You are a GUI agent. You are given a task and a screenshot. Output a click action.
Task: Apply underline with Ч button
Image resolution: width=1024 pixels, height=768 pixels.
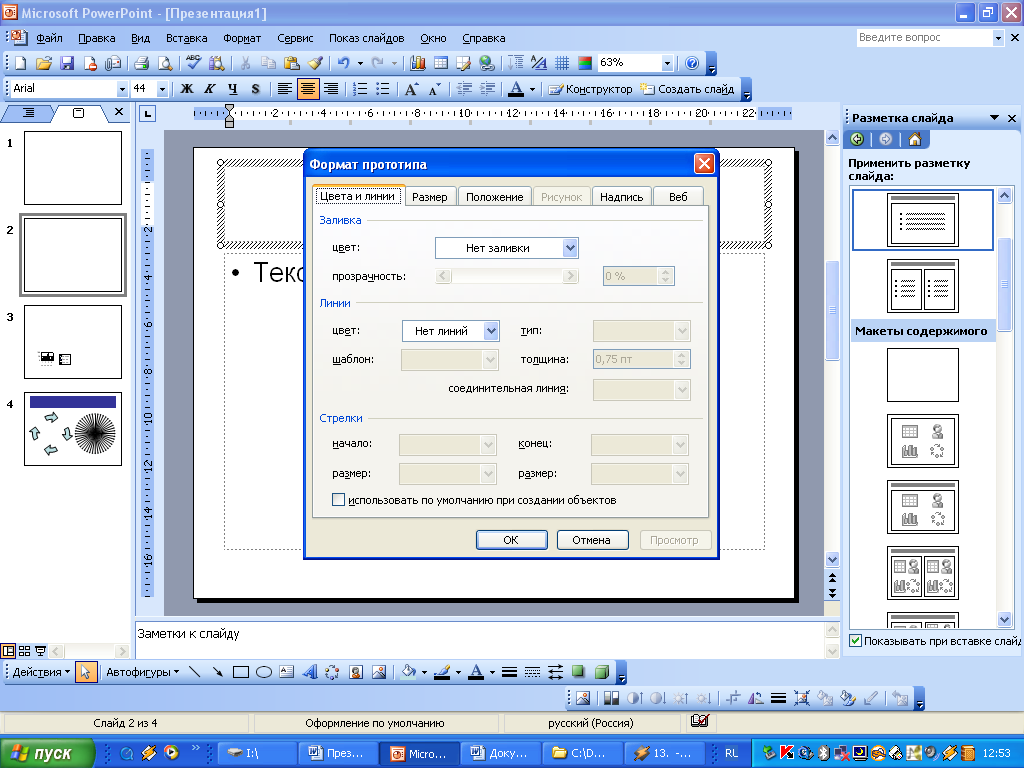[x=232, y=88]
